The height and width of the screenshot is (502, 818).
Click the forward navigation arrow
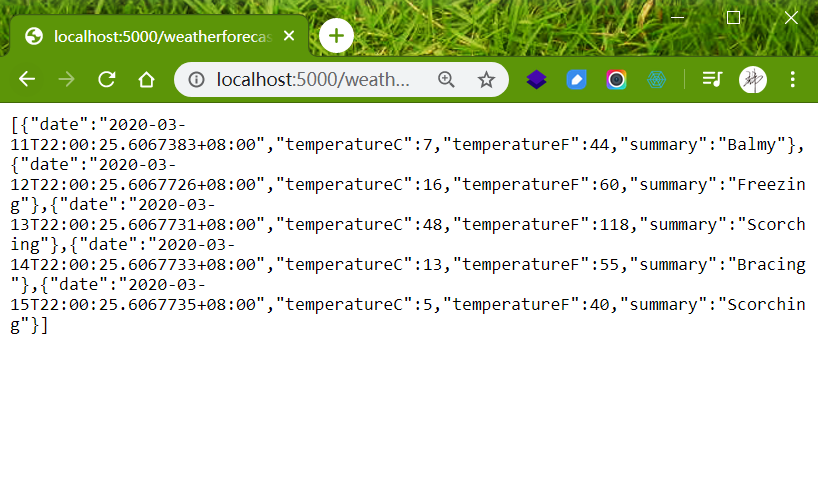coord(67,80)
